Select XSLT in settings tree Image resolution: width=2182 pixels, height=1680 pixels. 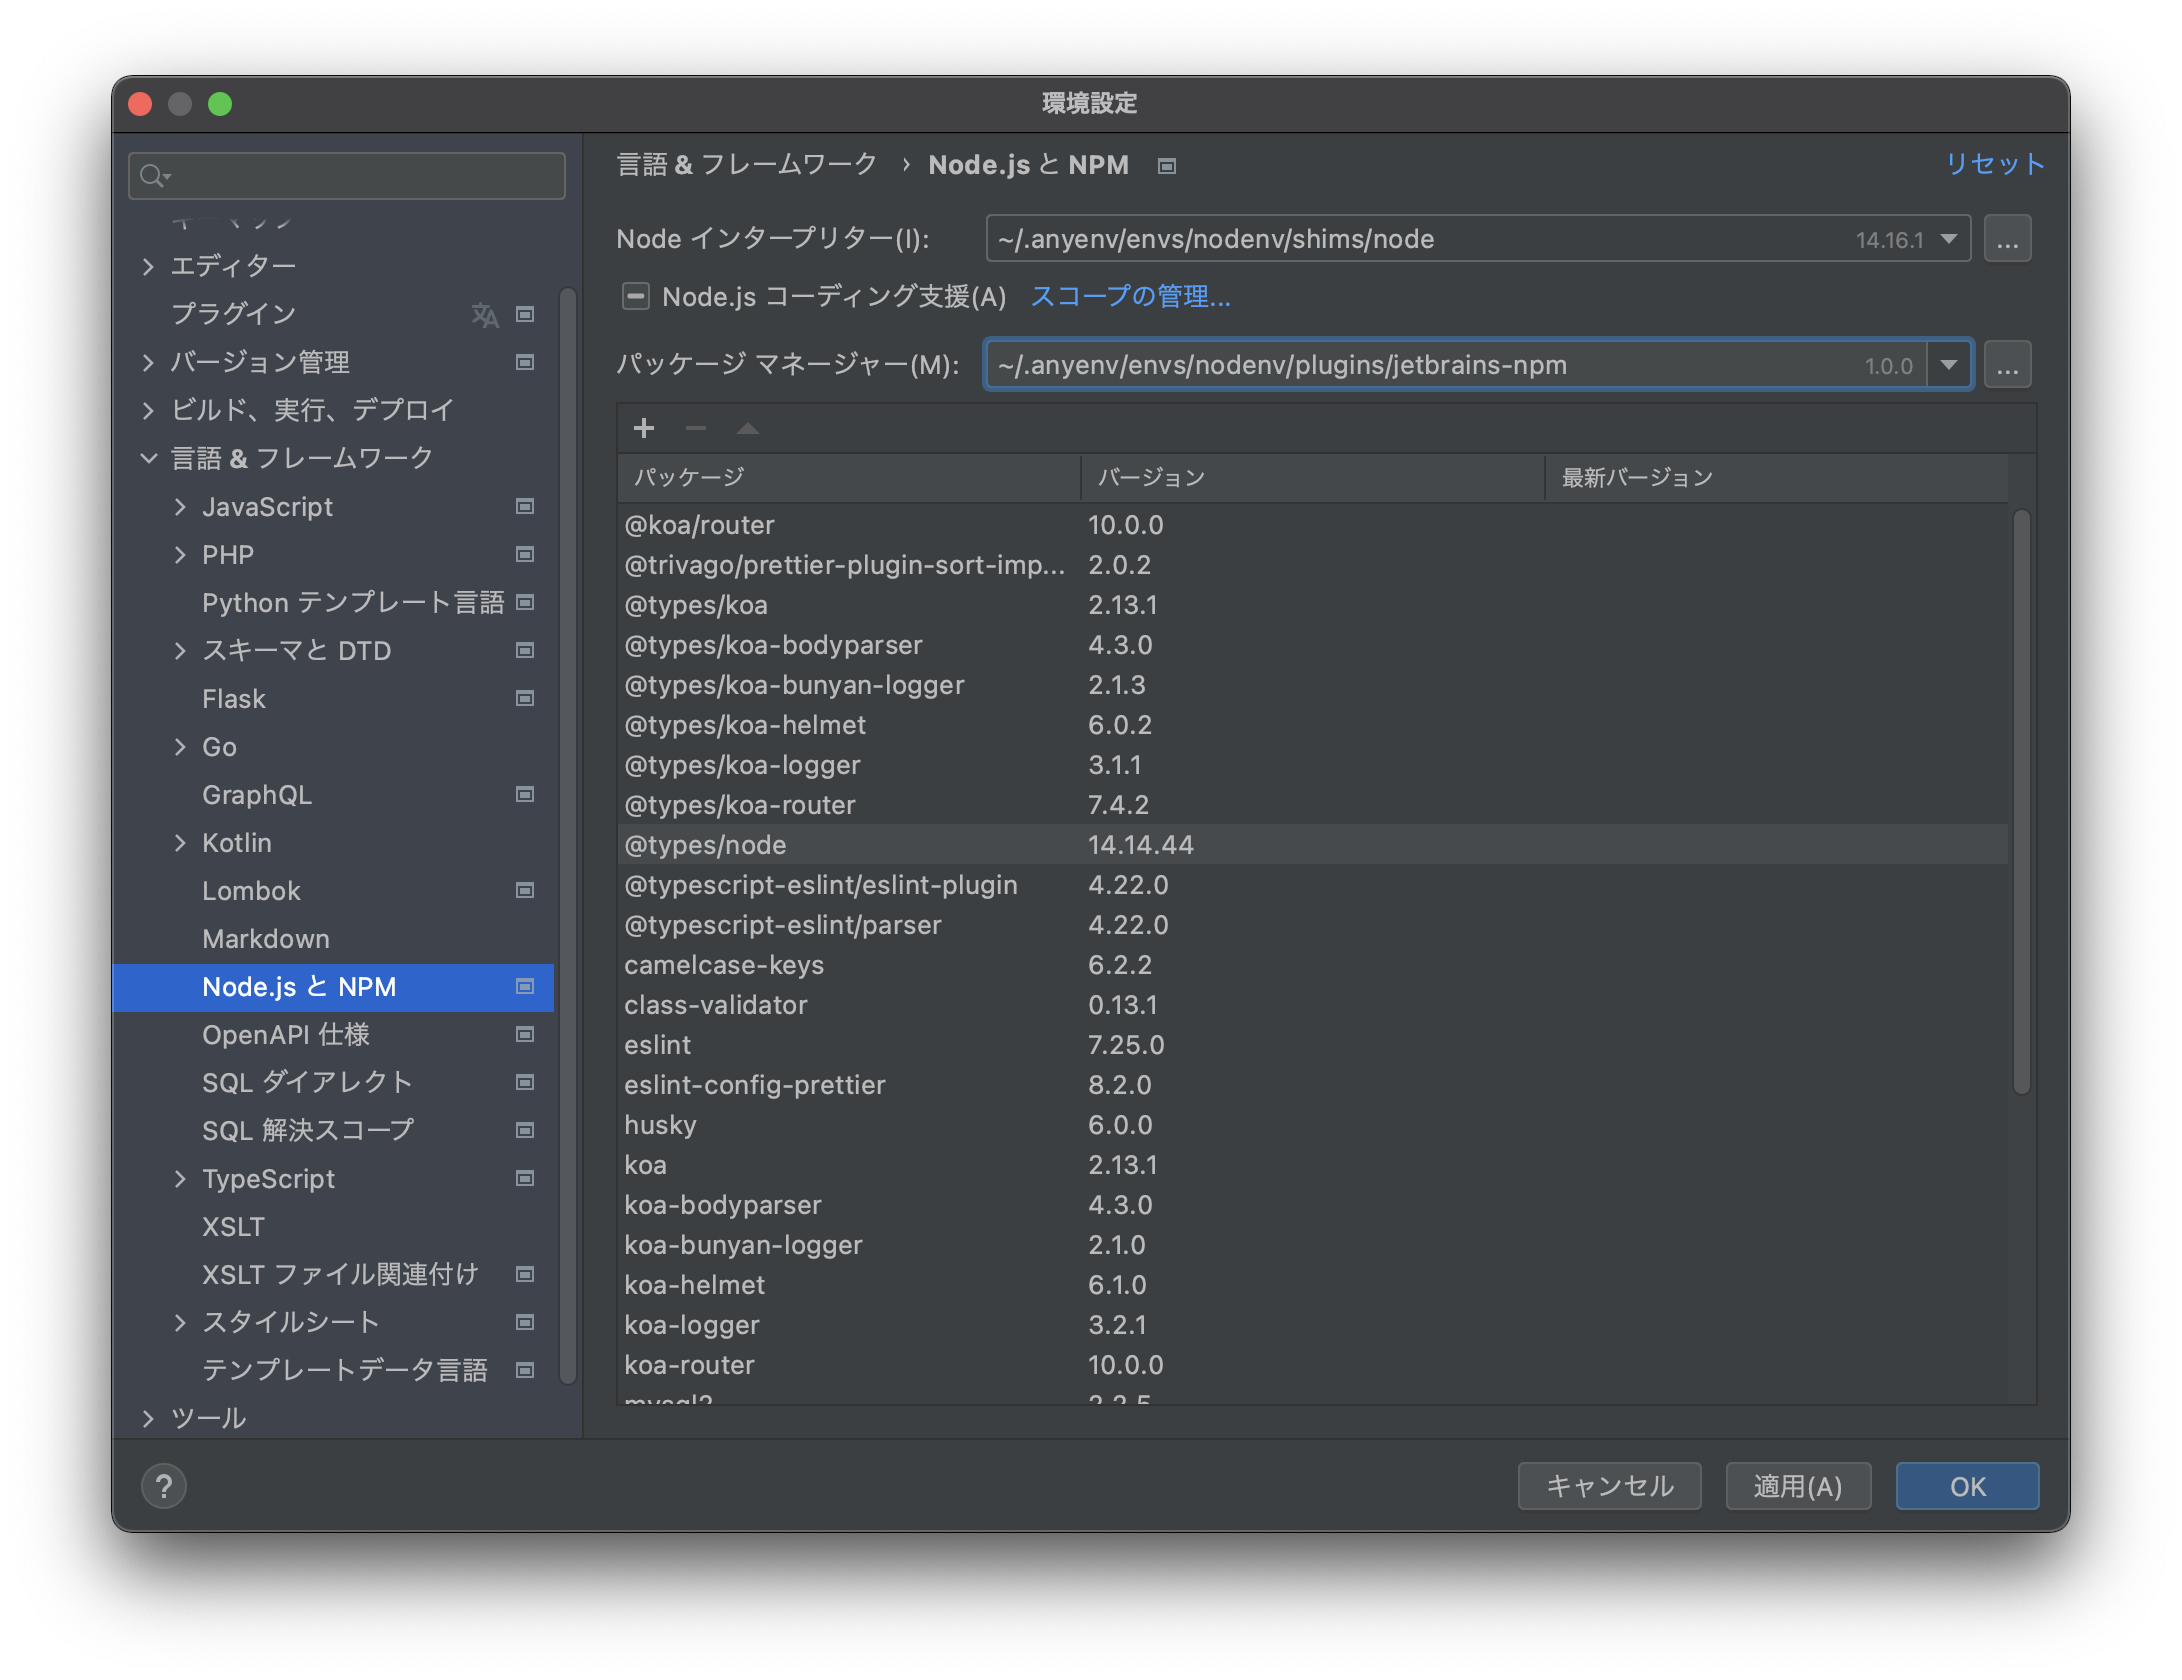333,1227
